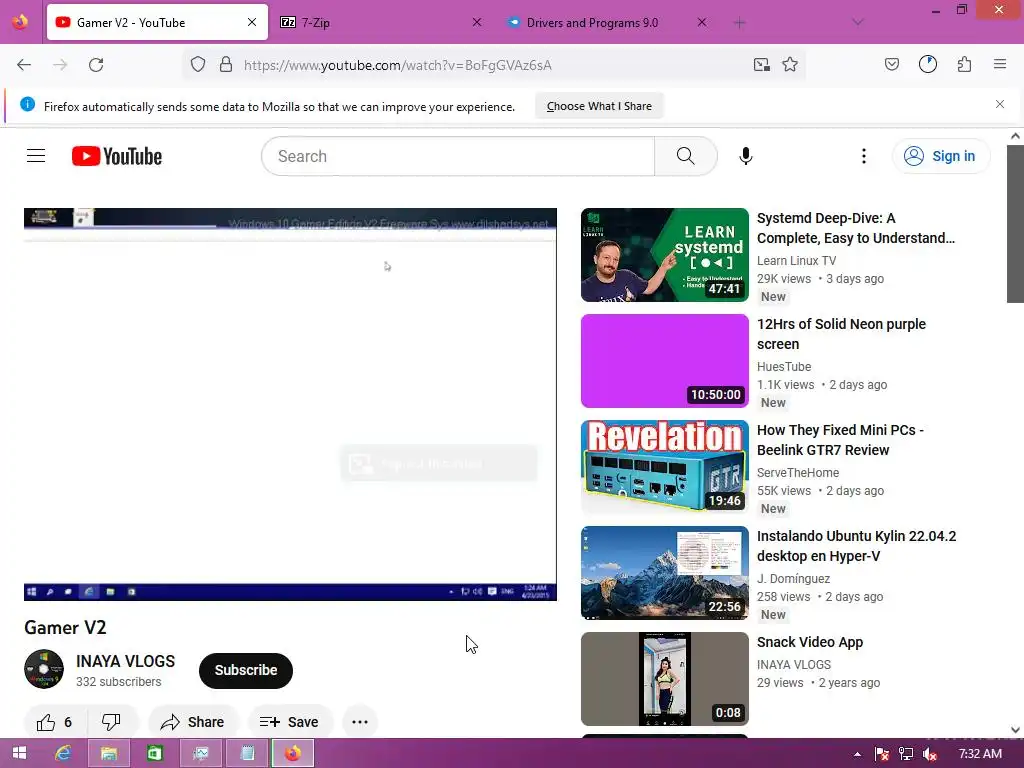Dislike the Gamer V2 video
The image size is (1024, 768).
(112, 722)
